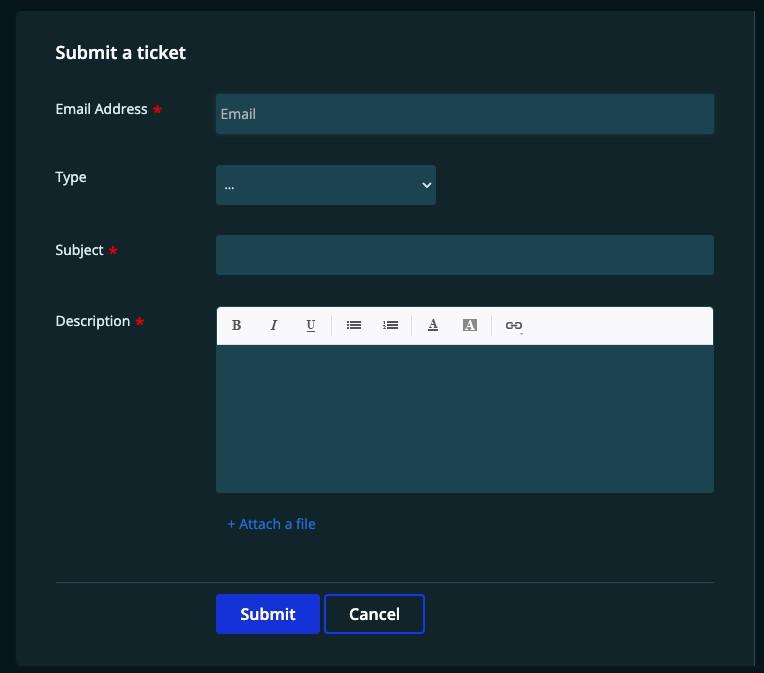The image size is (764, 673).
Task: Click the Submit a ticket heading
Action: click(120, 53)
